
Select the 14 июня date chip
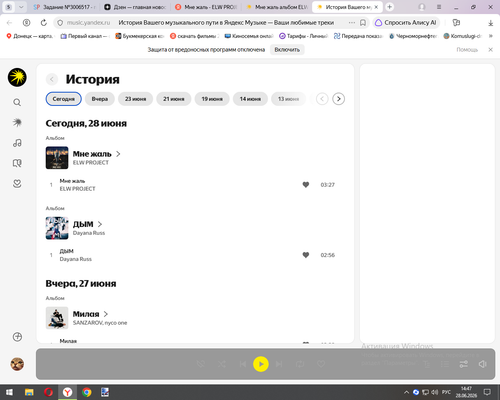[x=250, y=99]
